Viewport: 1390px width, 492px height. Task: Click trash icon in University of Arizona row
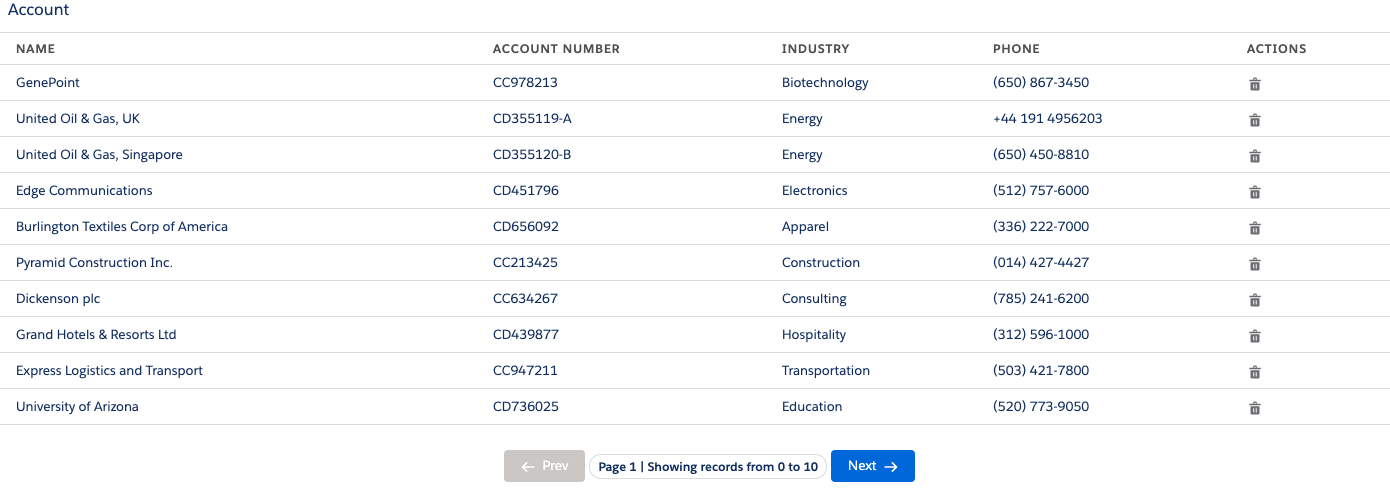click(x=1255, y=408)
